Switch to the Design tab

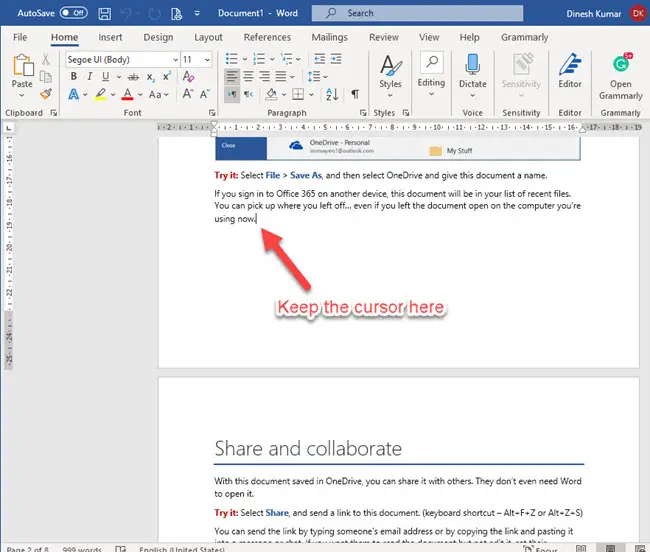(x=158, y=37)
